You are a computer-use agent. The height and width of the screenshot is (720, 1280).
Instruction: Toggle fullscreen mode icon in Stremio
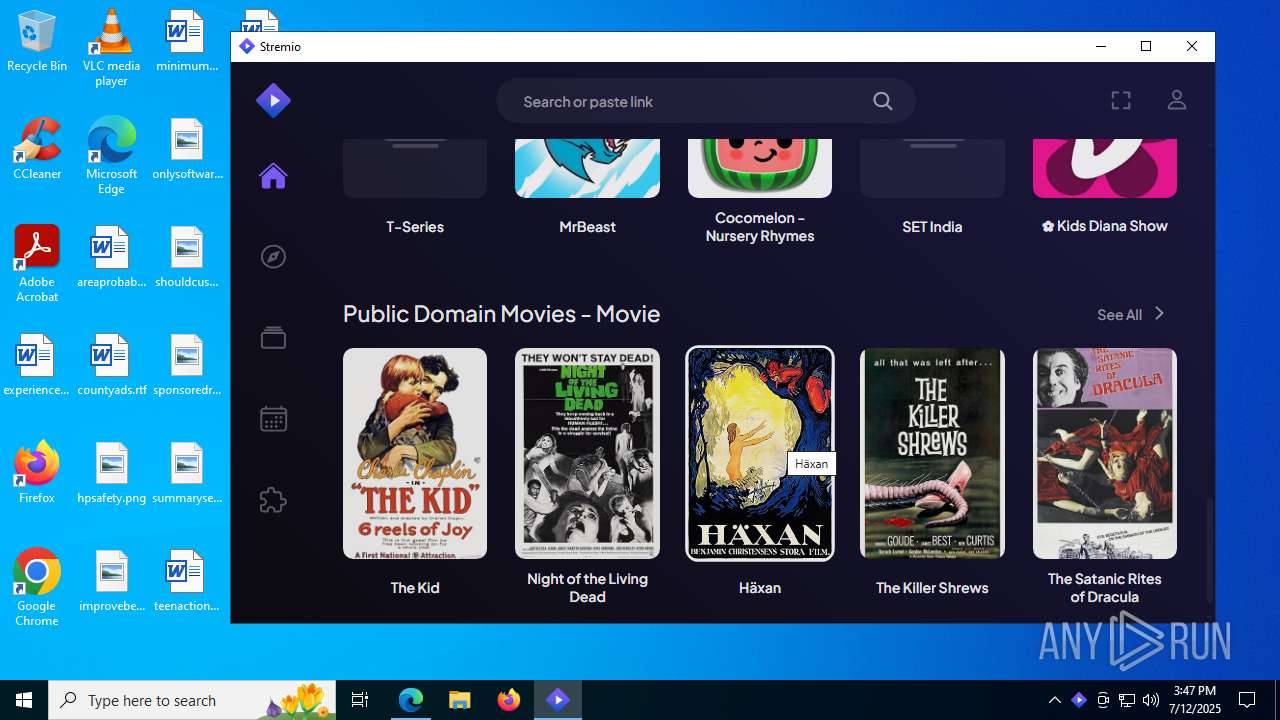click(1121, 100)
